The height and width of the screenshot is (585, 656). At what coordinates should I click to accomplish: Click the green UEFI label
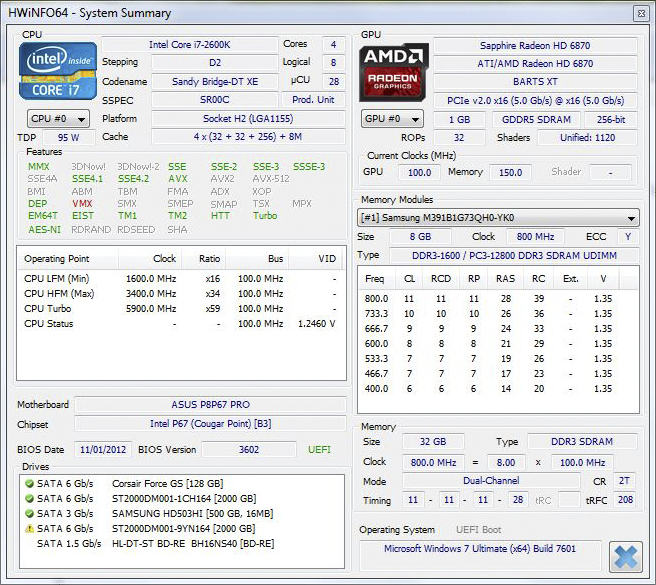click(319, 450)
